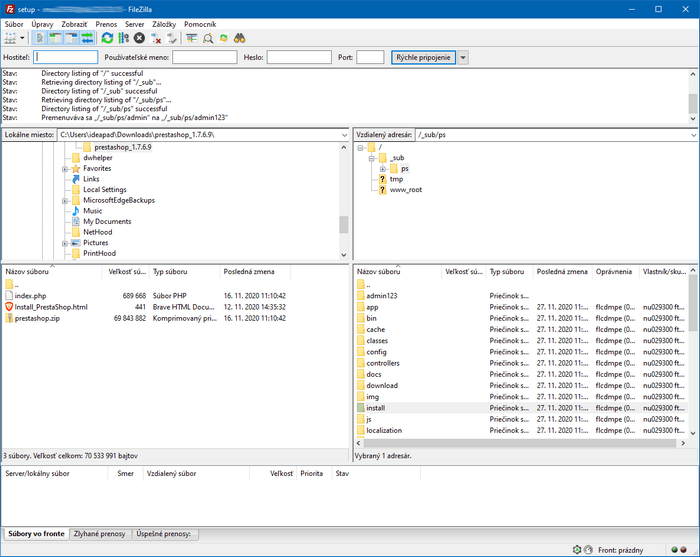Click the binoculars file search icon
700x557 pixels.
(240, 38)
